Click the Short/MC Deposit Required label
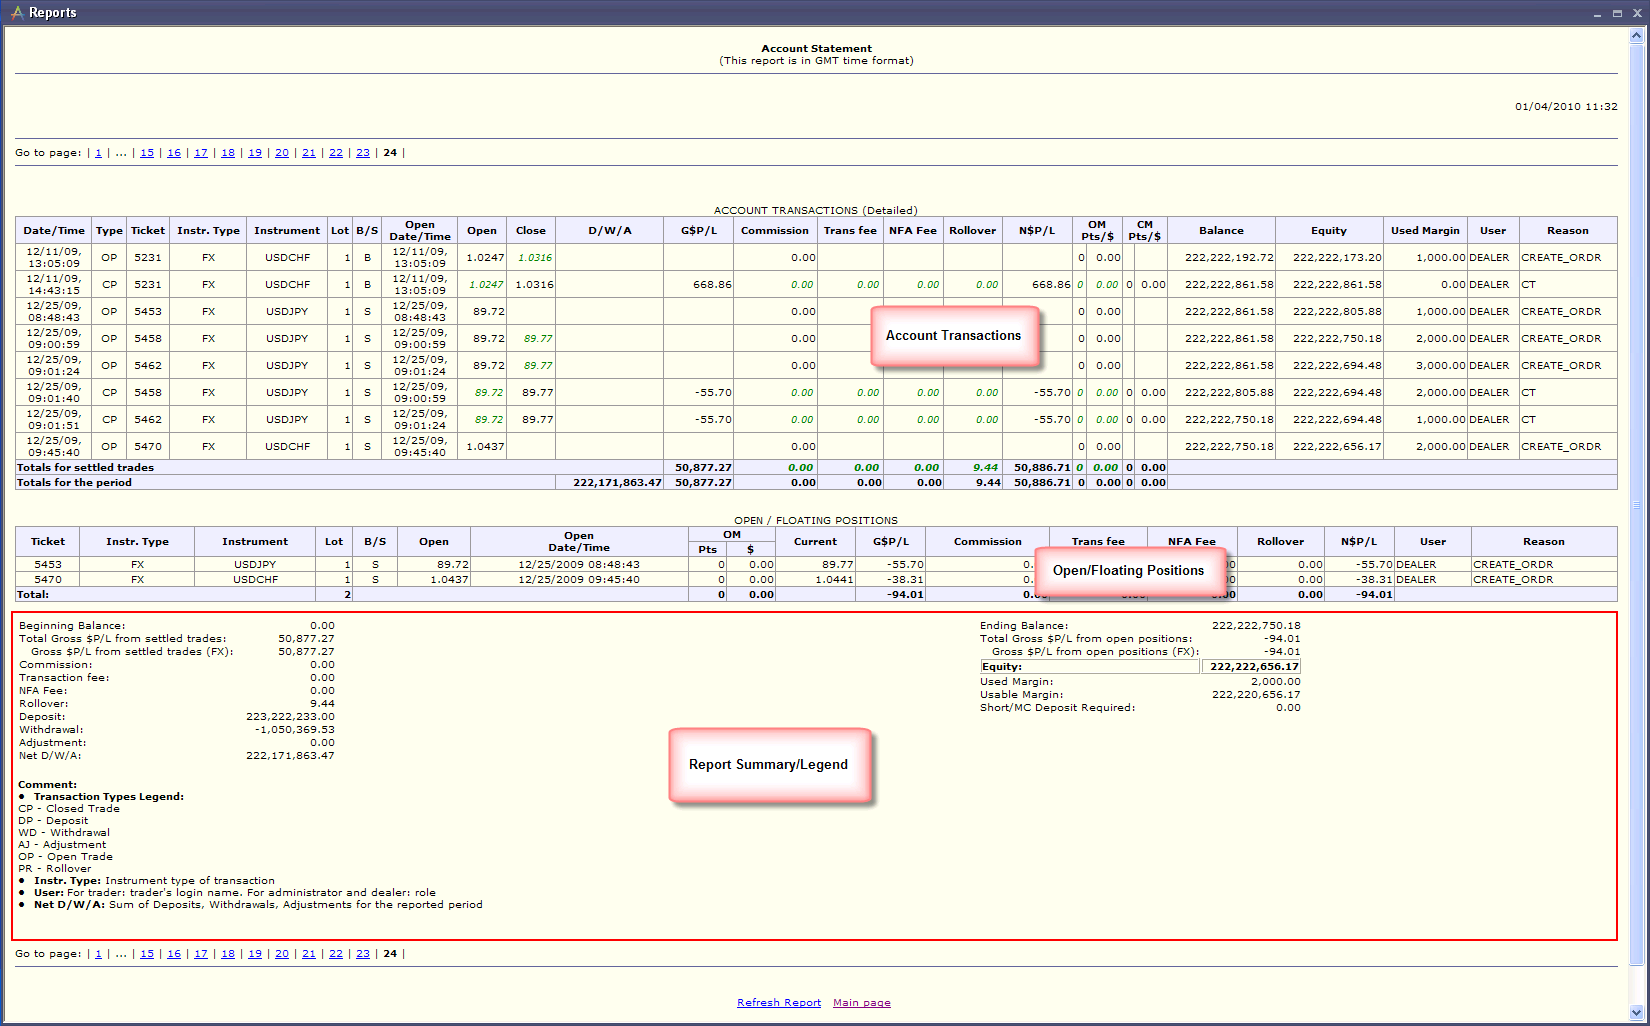Screen dimensions: 1650x1026 [x=1057, y=708]
